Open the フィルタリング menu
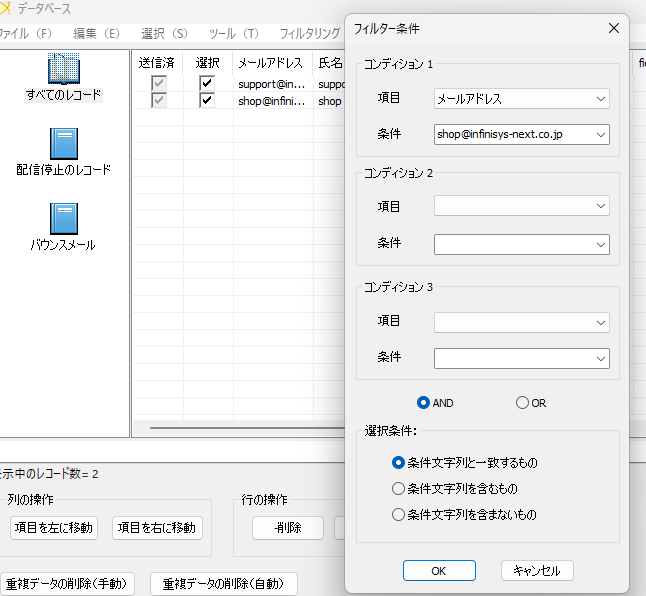 pos(310,33)
